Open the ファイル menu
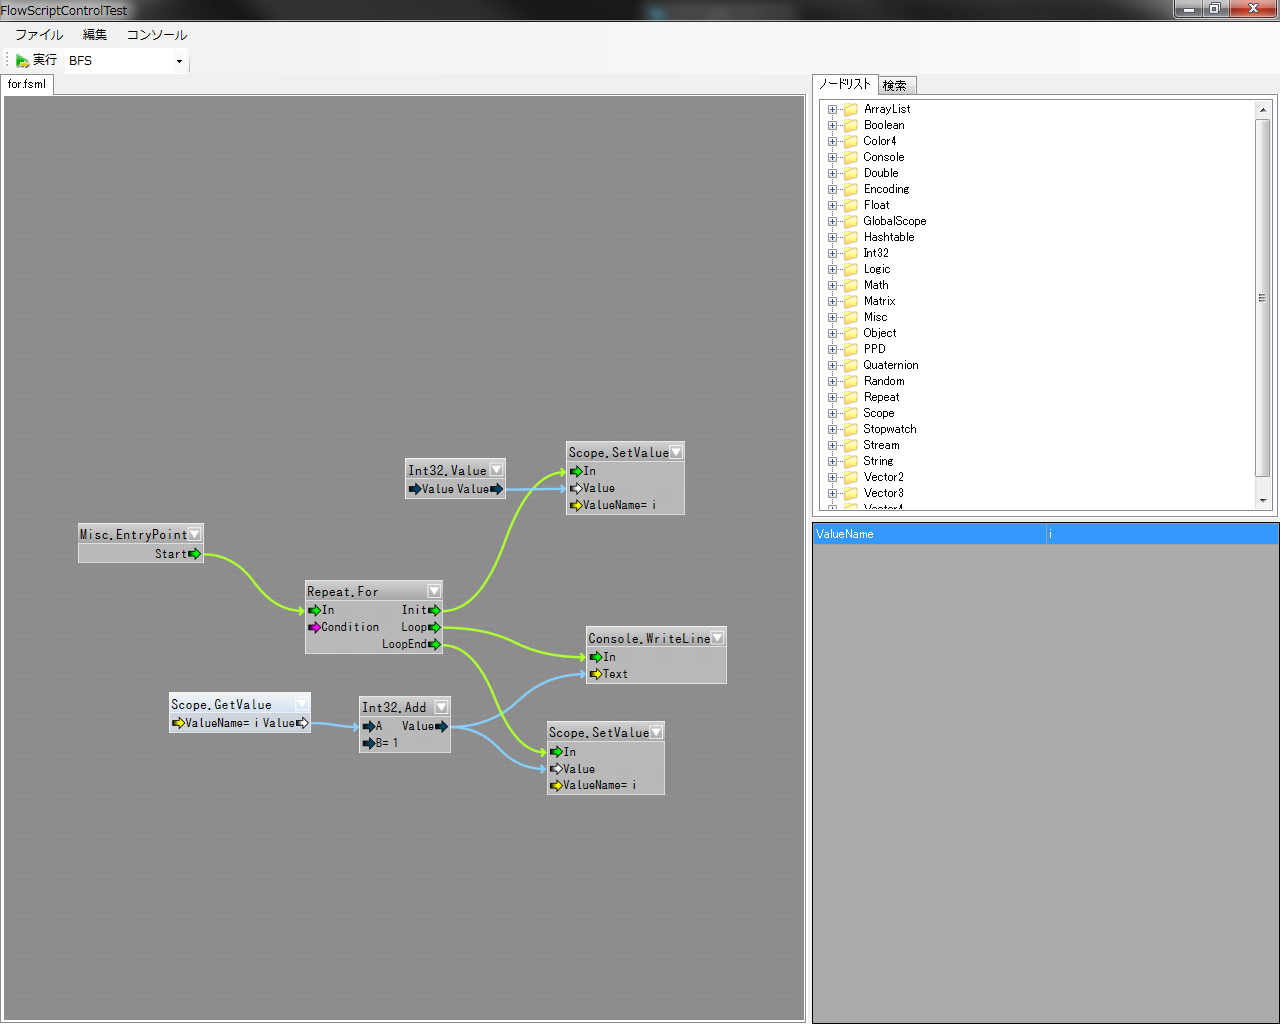Viewport: 1280px width, 1024px height. point(39,35)
